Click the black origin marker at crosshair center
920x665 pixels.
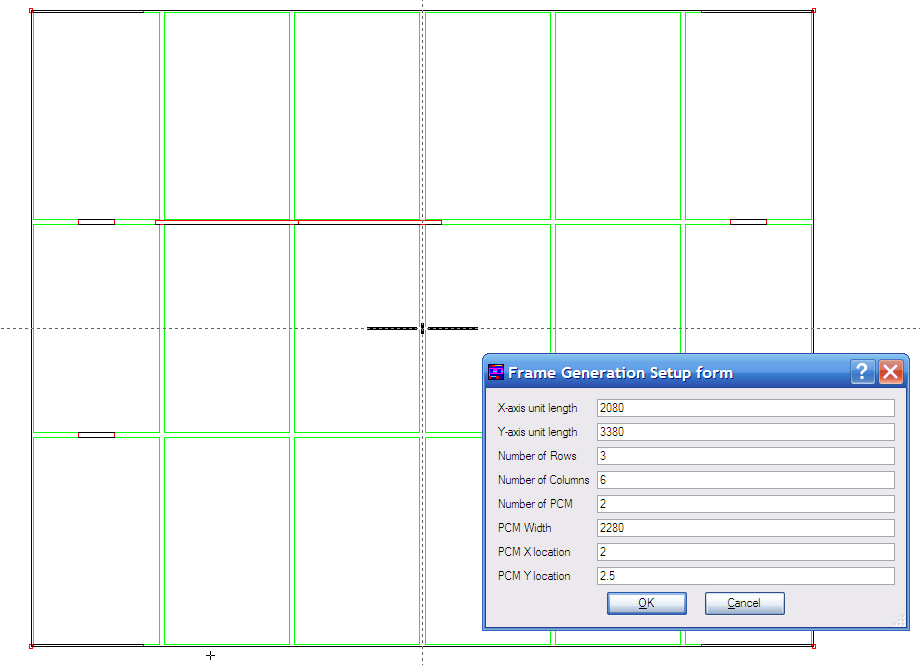[x=422, y=328]
